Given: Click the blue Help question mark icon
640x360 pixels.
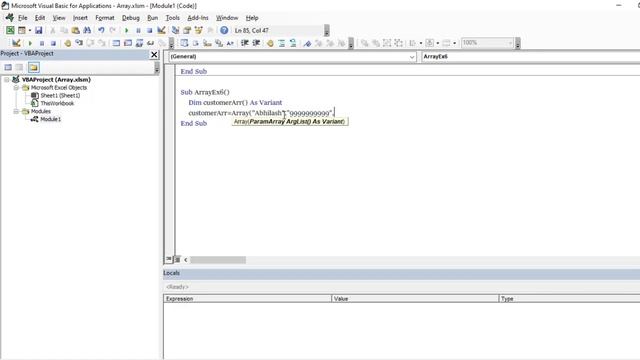Looking at the screenshot, I should coord(224,30).
